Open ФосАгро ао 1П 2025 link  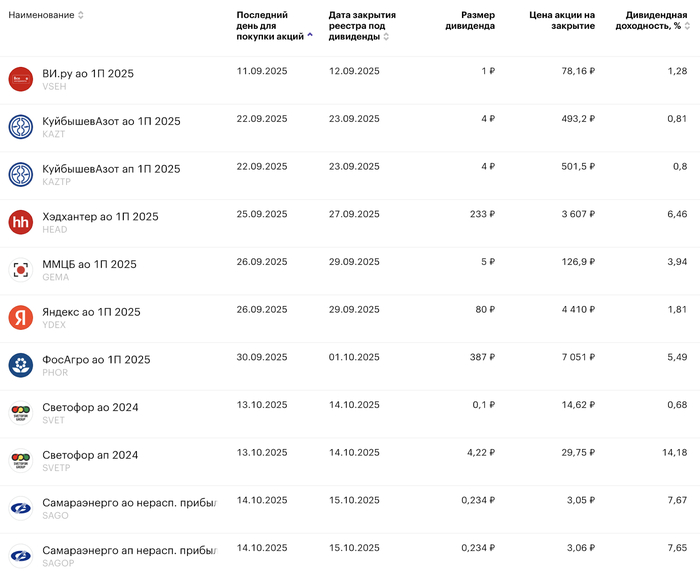pos(96,359)
